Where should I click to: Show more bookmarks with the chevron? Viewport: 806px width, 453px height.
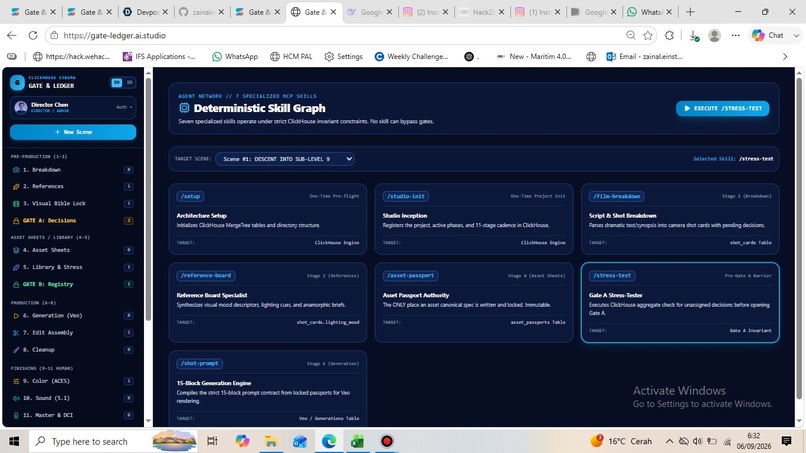click(x=785, y=57)
